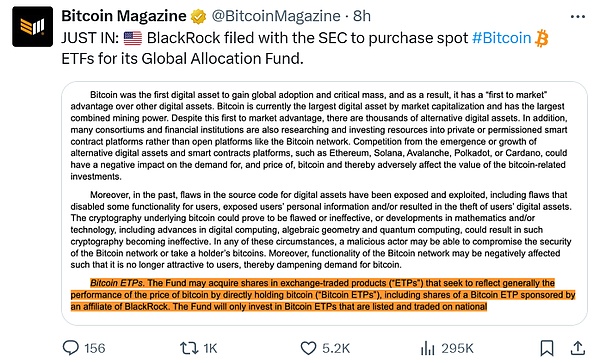This screenshot has width=600, height=363.
Task: Open the Bitcoin Magazine profile avatar
Action: click(x=33, y=27)
